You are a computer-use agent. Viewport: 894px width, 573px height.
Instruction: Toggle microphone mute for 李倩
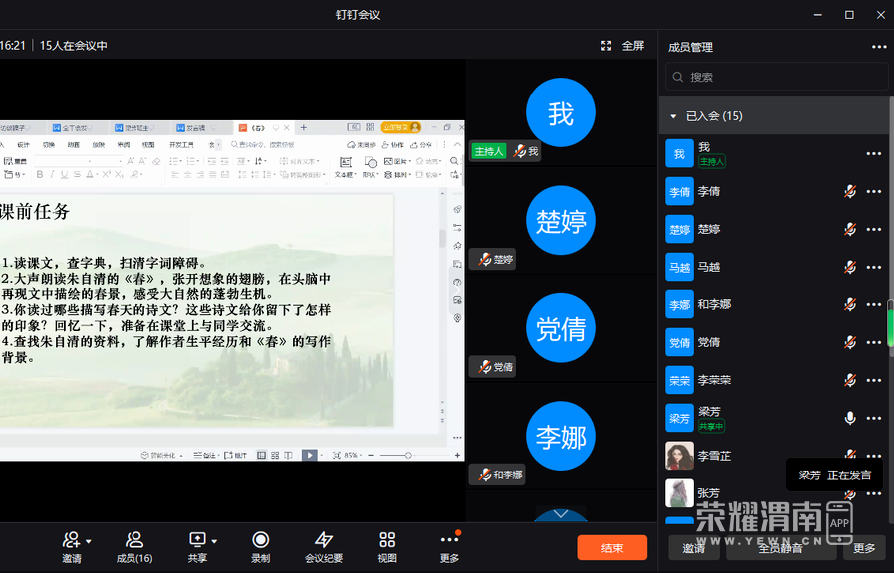849,191
